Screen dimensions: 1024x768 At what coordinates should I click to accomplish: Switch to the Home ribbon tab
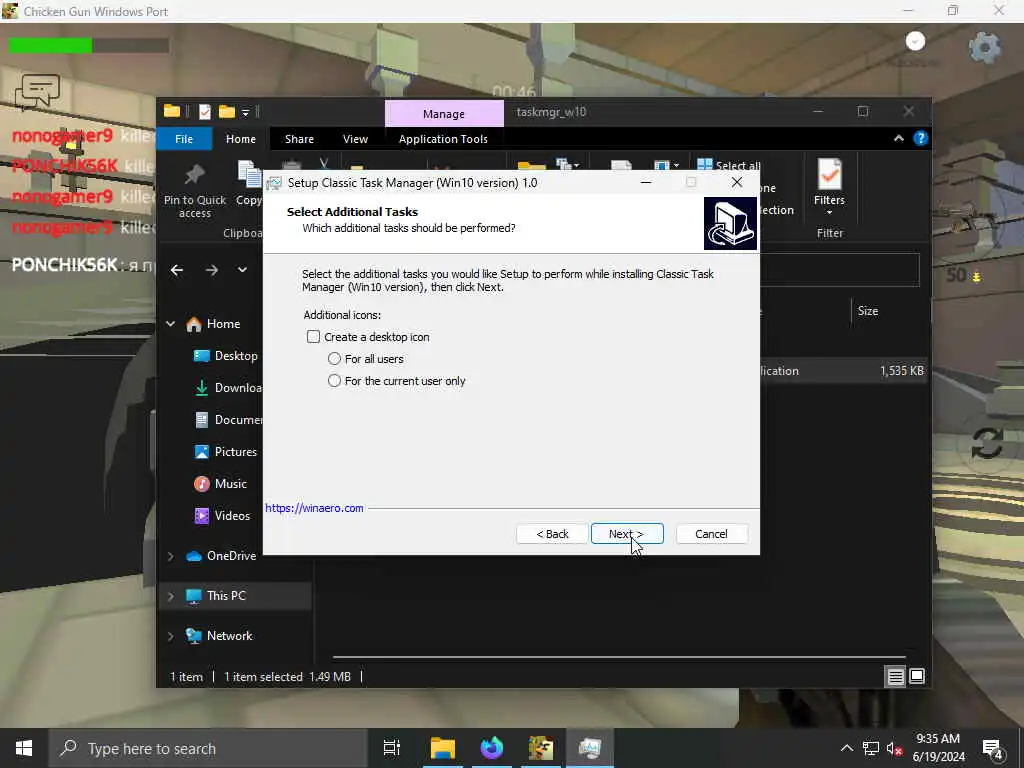[x=241, y=139]
